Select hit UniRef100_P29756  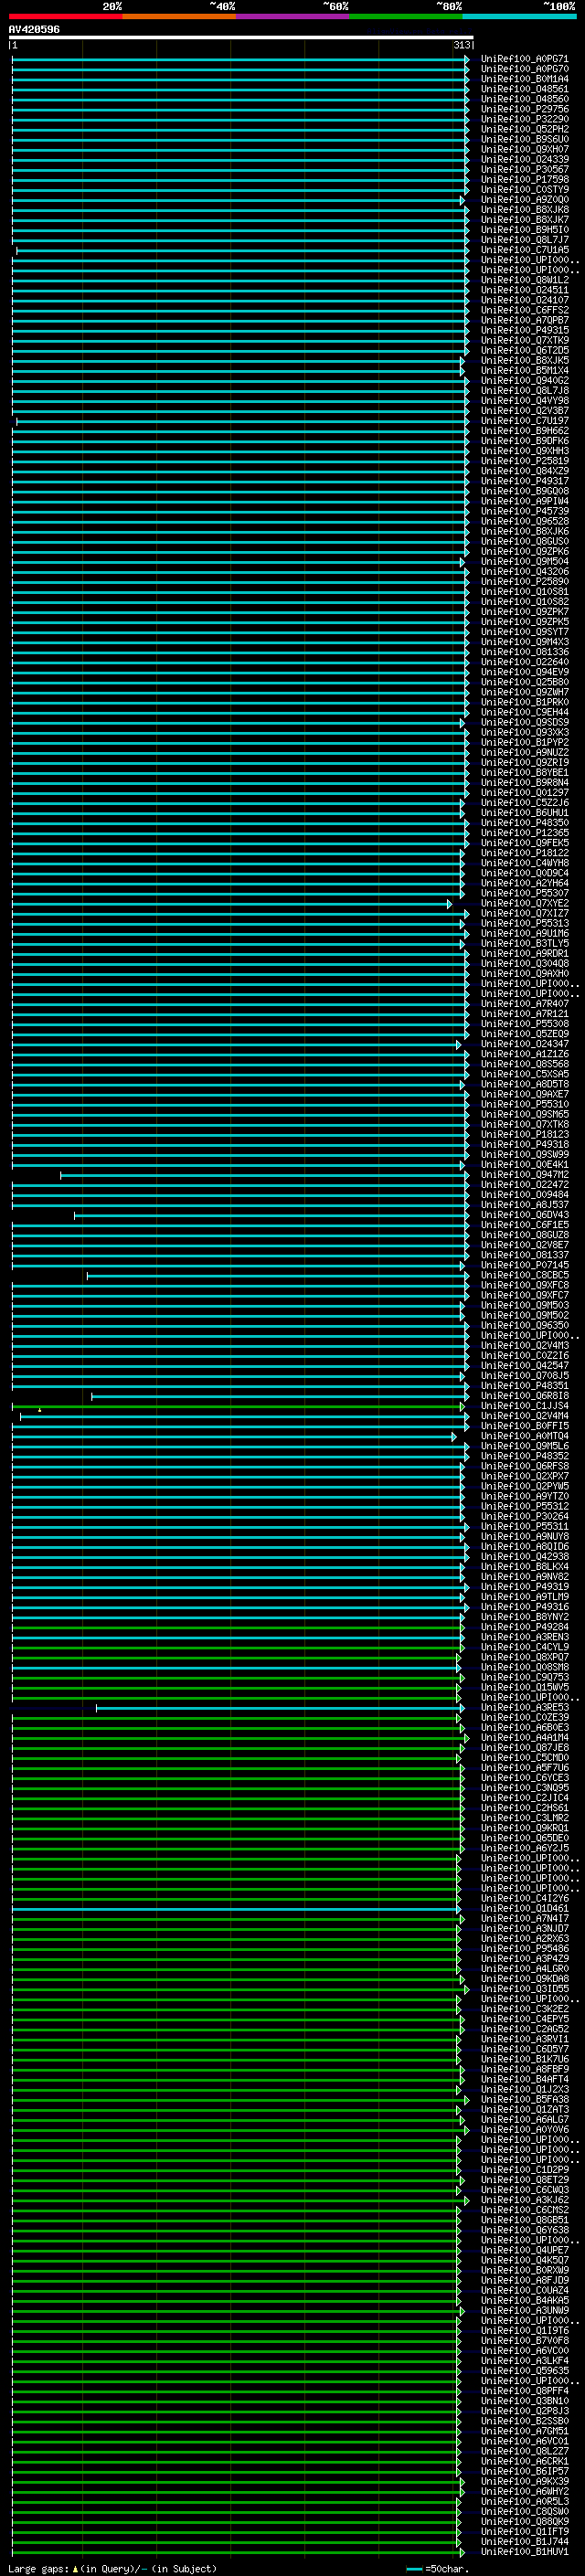click(524, 109)
